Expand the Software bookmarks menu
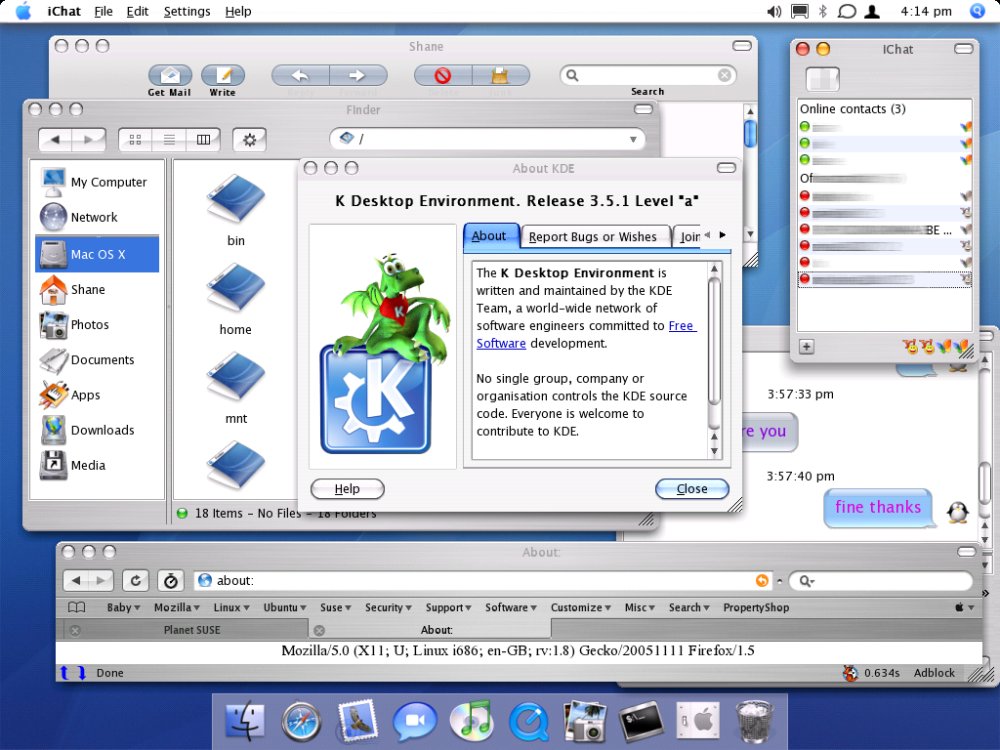 pyautogui.click(x=511, y=608)
